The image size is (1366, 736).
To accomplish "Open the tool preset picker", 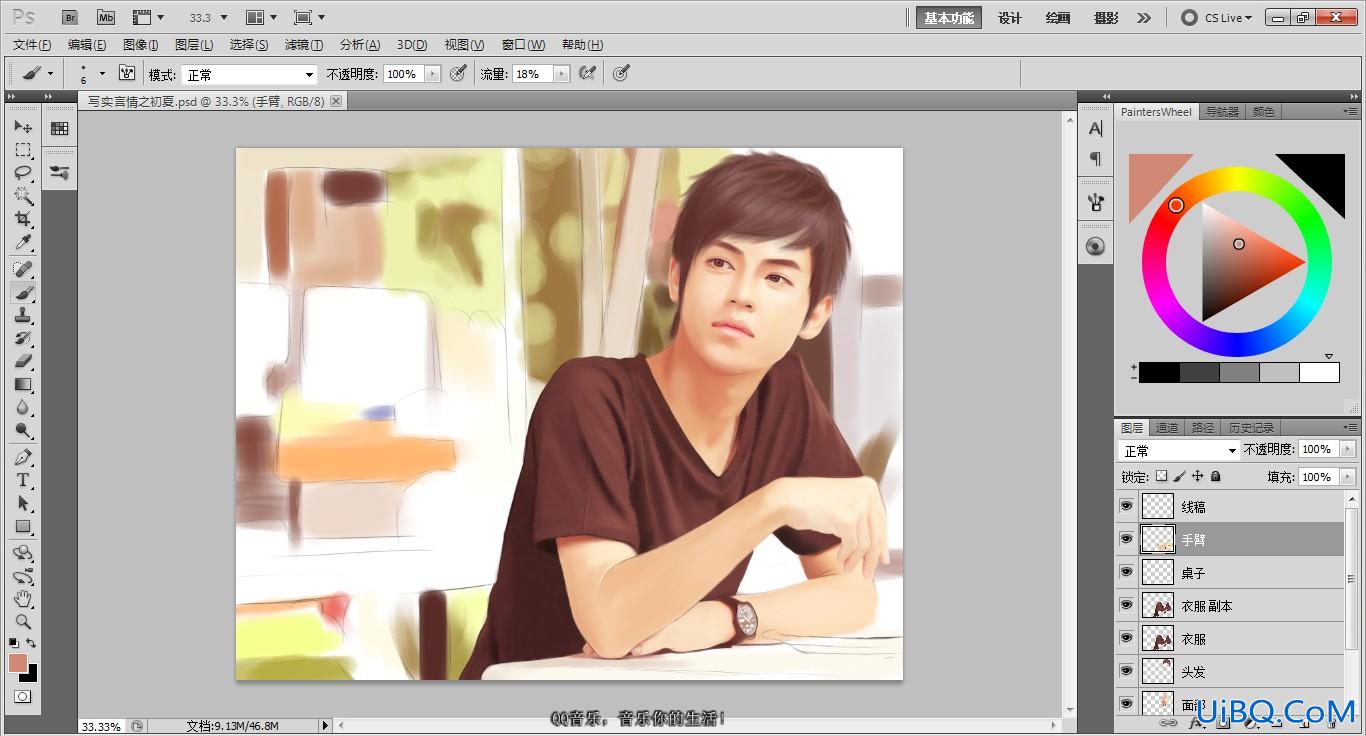I will (37, 73).
